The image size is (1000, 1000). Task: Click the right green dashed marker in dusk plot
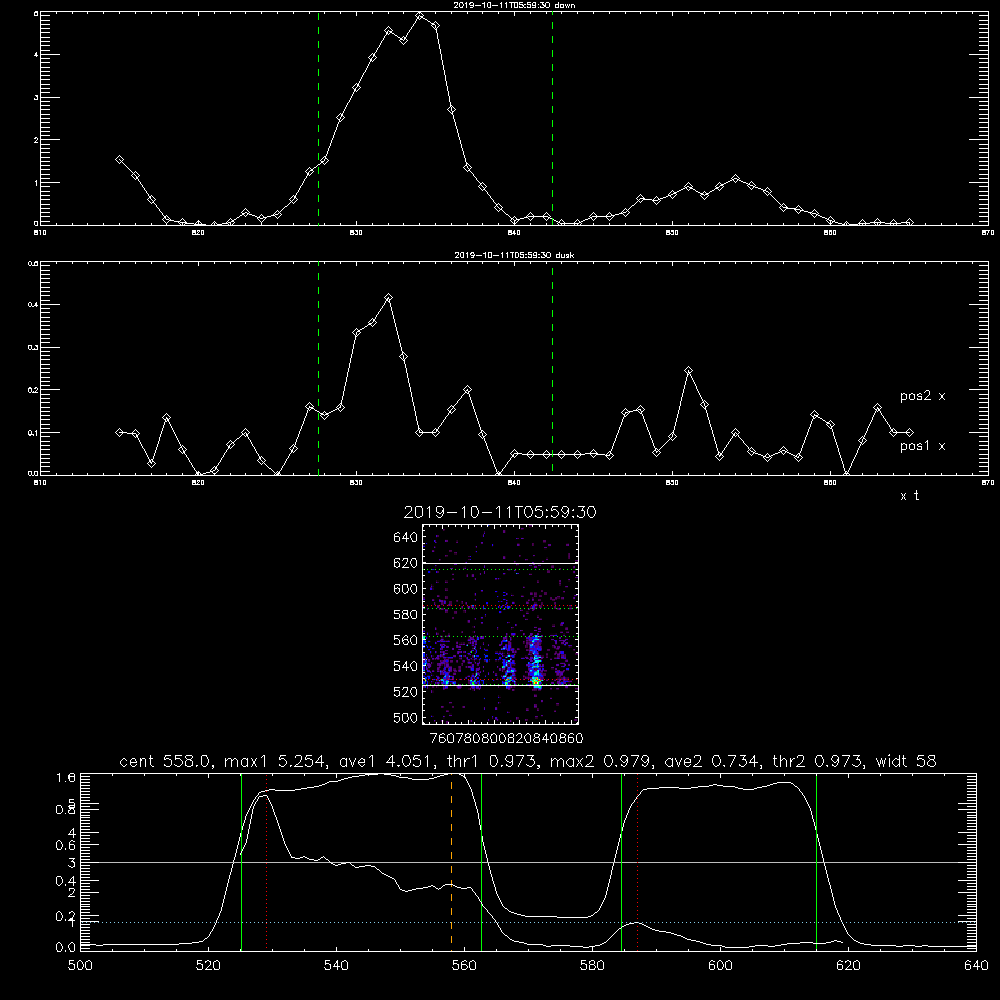552,369
